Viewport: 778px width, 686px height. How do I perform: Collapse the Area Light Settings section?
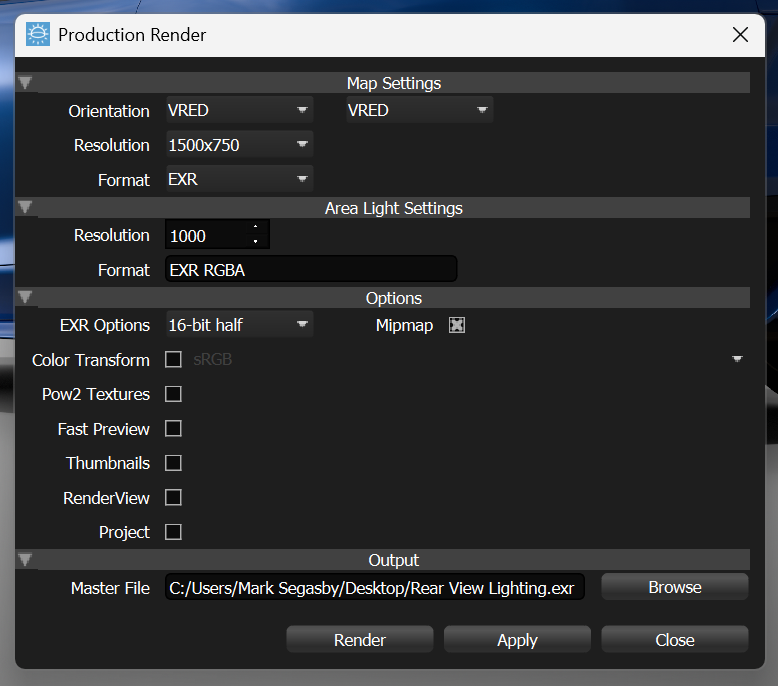[x=25, y=207]
